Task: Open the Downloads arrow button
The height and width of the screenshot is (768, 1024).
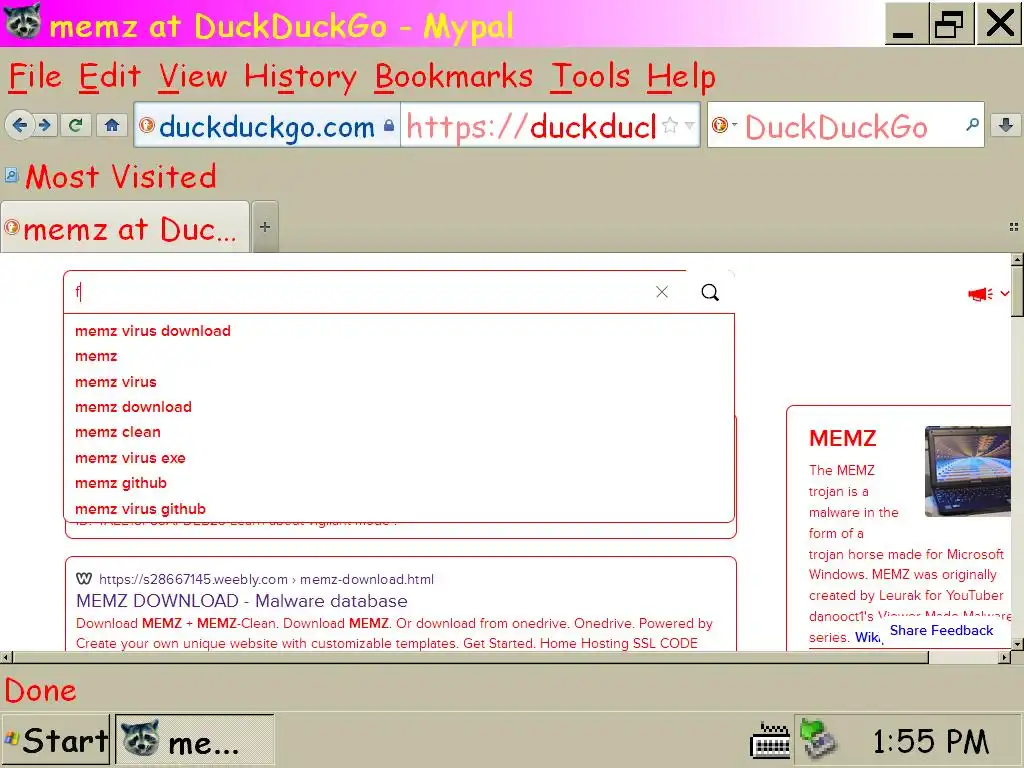Action: point(1006,125)
